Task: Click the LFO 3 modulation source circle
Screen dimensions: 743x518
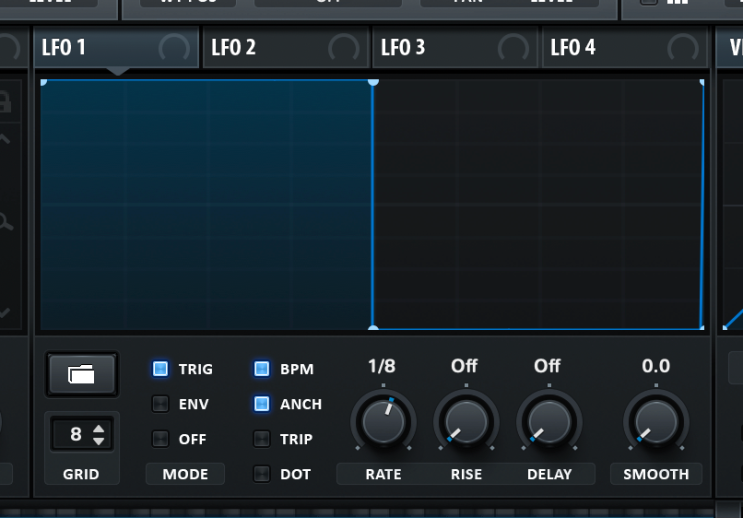Action: (x=513, y=47)
